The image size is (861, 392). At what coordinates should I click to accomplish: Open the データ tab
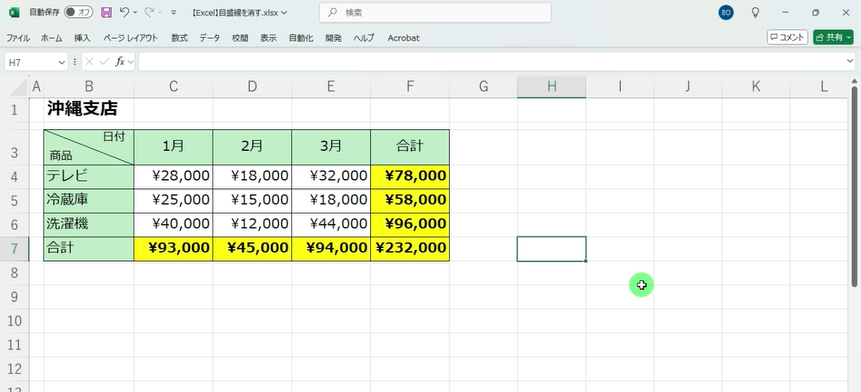coord(209,38)
